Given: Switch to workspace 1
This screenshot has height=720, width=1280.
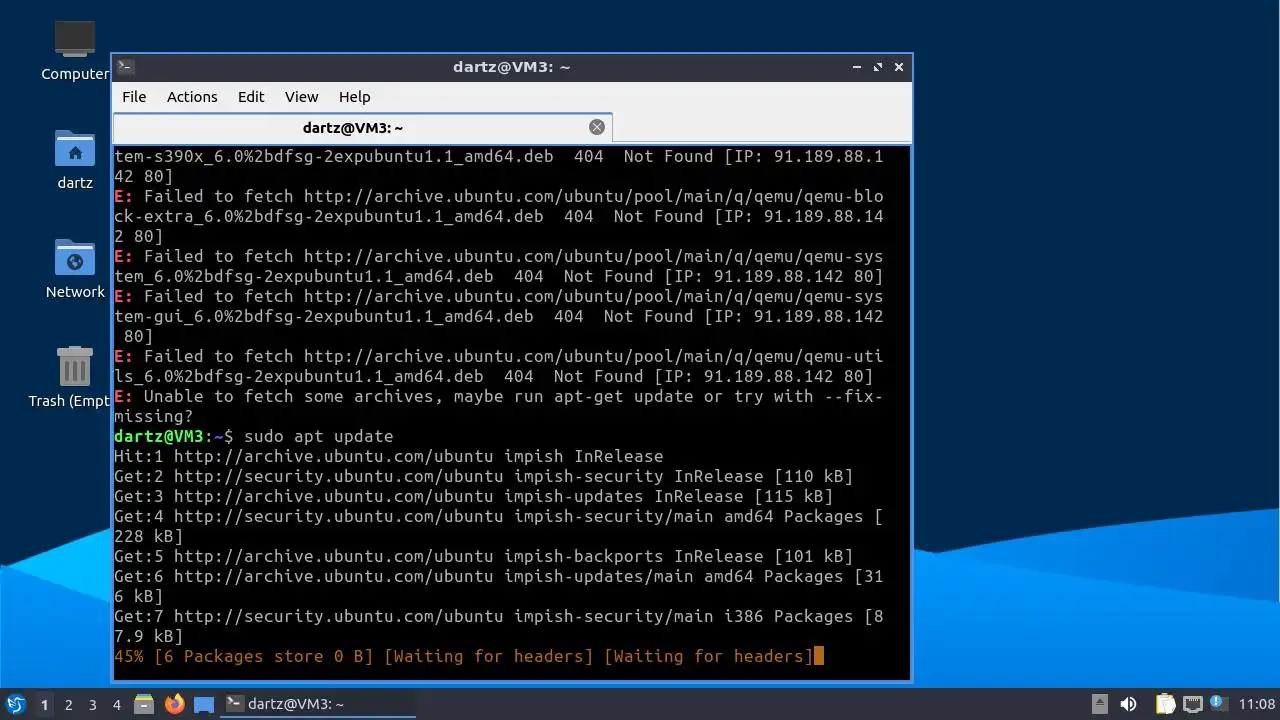Looking at the screenshot, I should tap(44, 705).
